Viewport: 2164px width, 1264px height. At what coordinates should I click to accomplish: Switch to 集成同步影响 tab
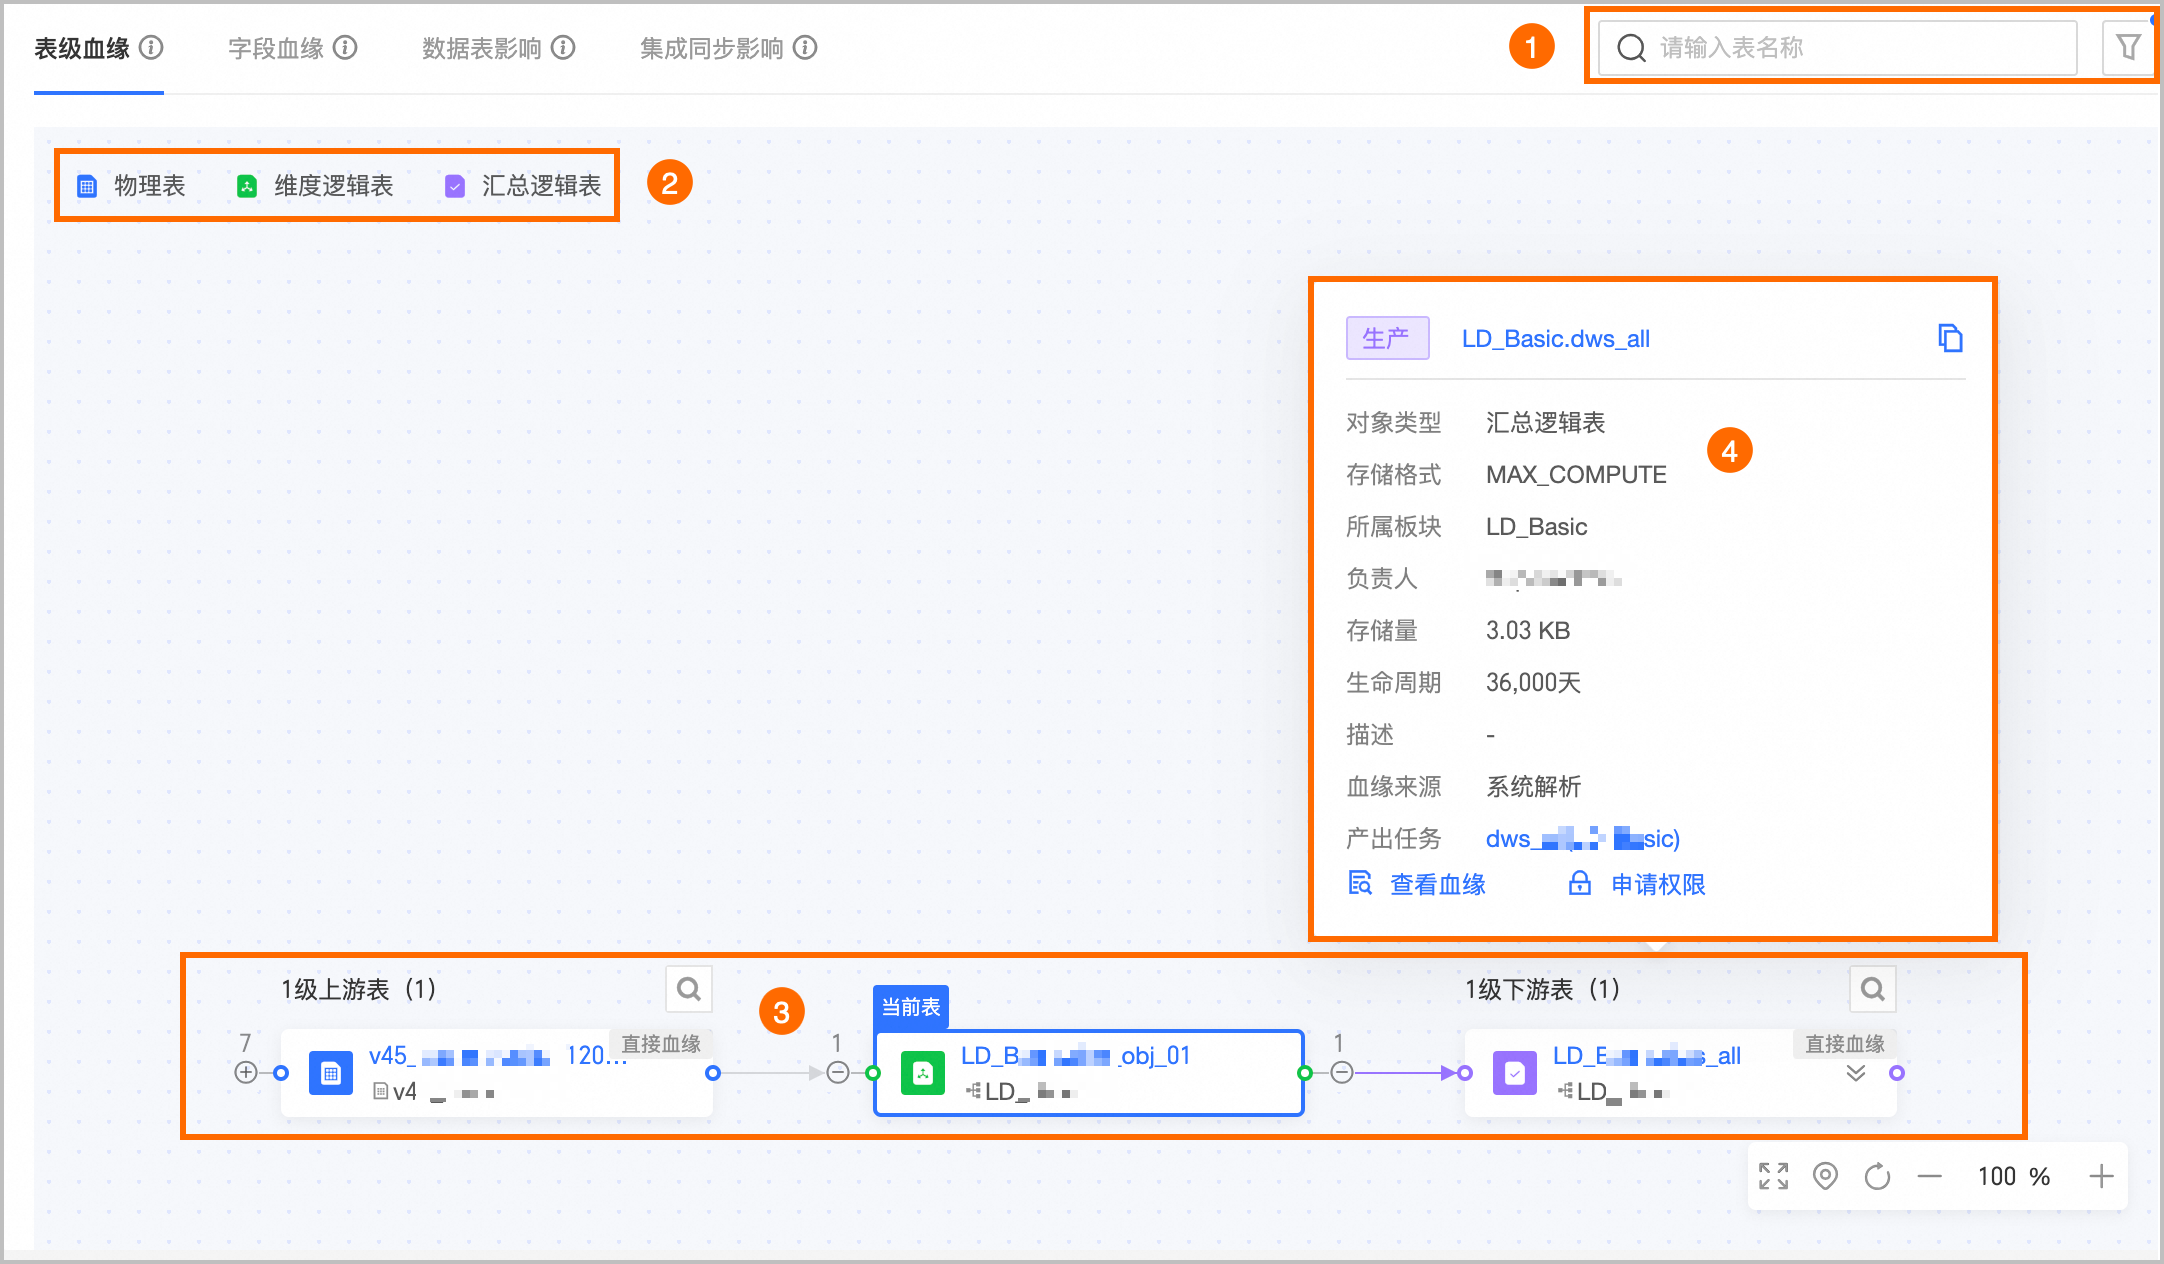coord(711,48)
